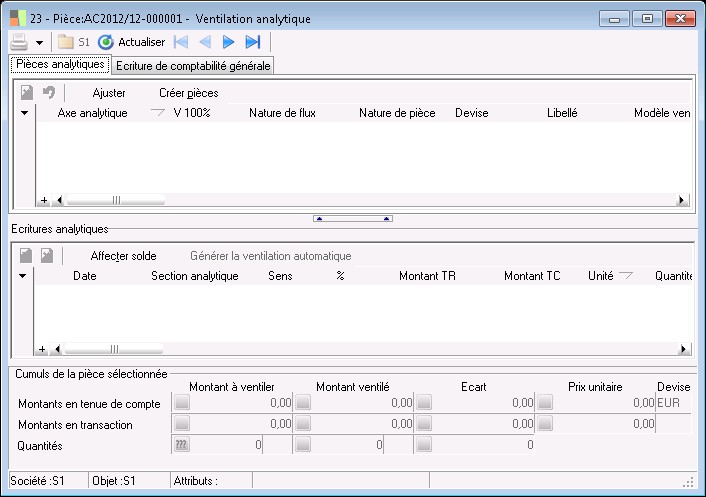The image size is (706, 497).
Task: Sort by Section analytique column header
Action: point(194,276)
